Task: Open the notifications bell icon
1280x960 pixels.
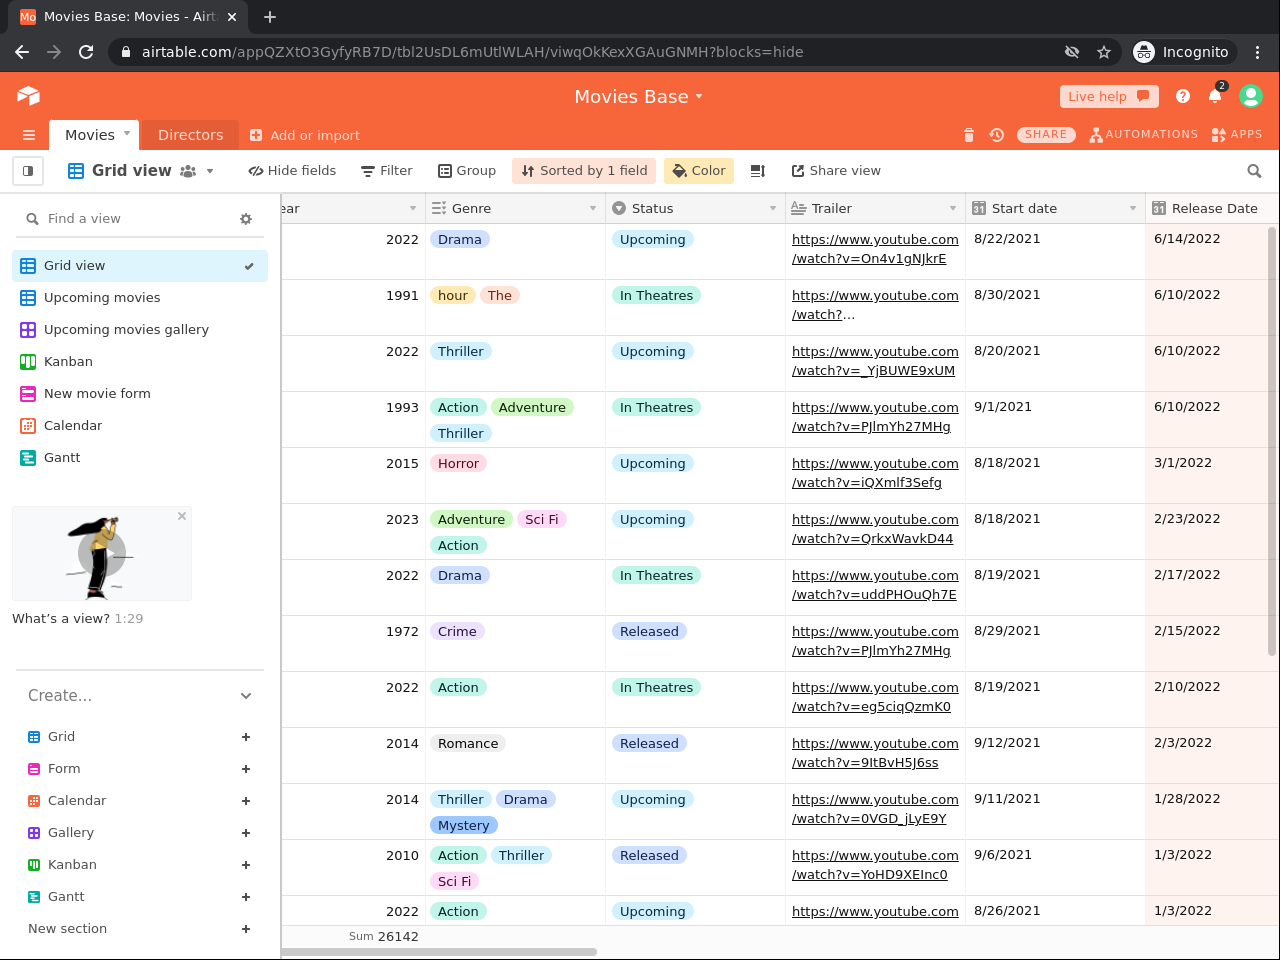Action: tap(1215, 96)
